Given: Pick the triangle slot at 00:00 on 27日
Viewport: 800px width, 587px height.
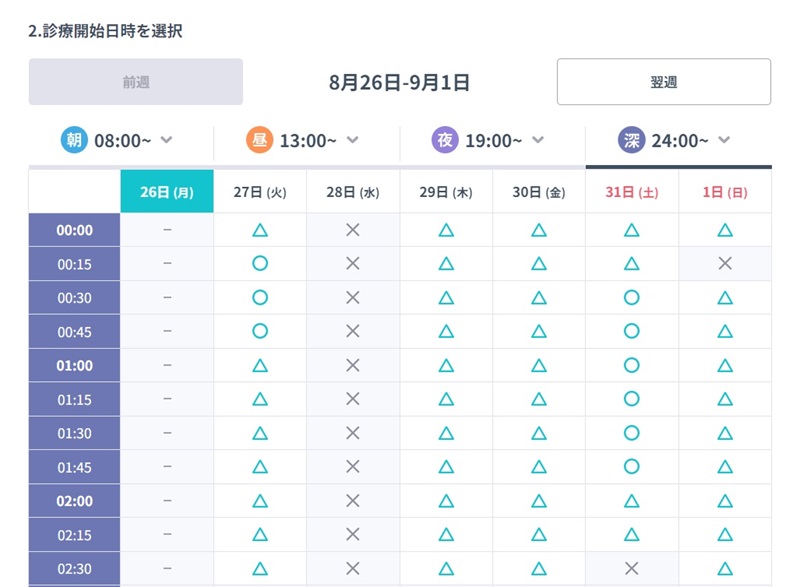Looking at the screenshot, I should point(260,230).
